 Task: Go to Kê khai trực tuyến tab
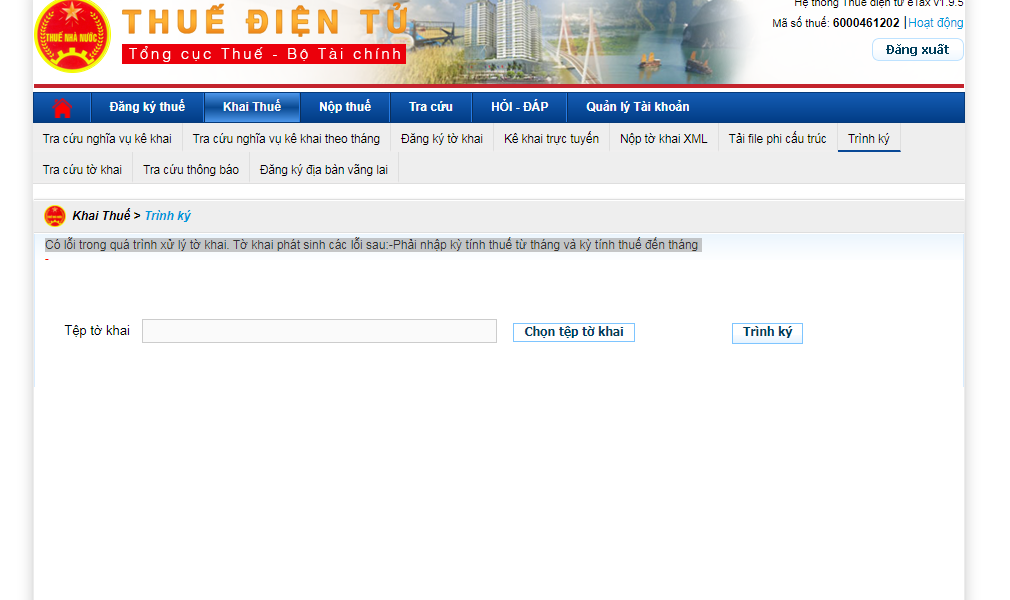pos(551,139)
